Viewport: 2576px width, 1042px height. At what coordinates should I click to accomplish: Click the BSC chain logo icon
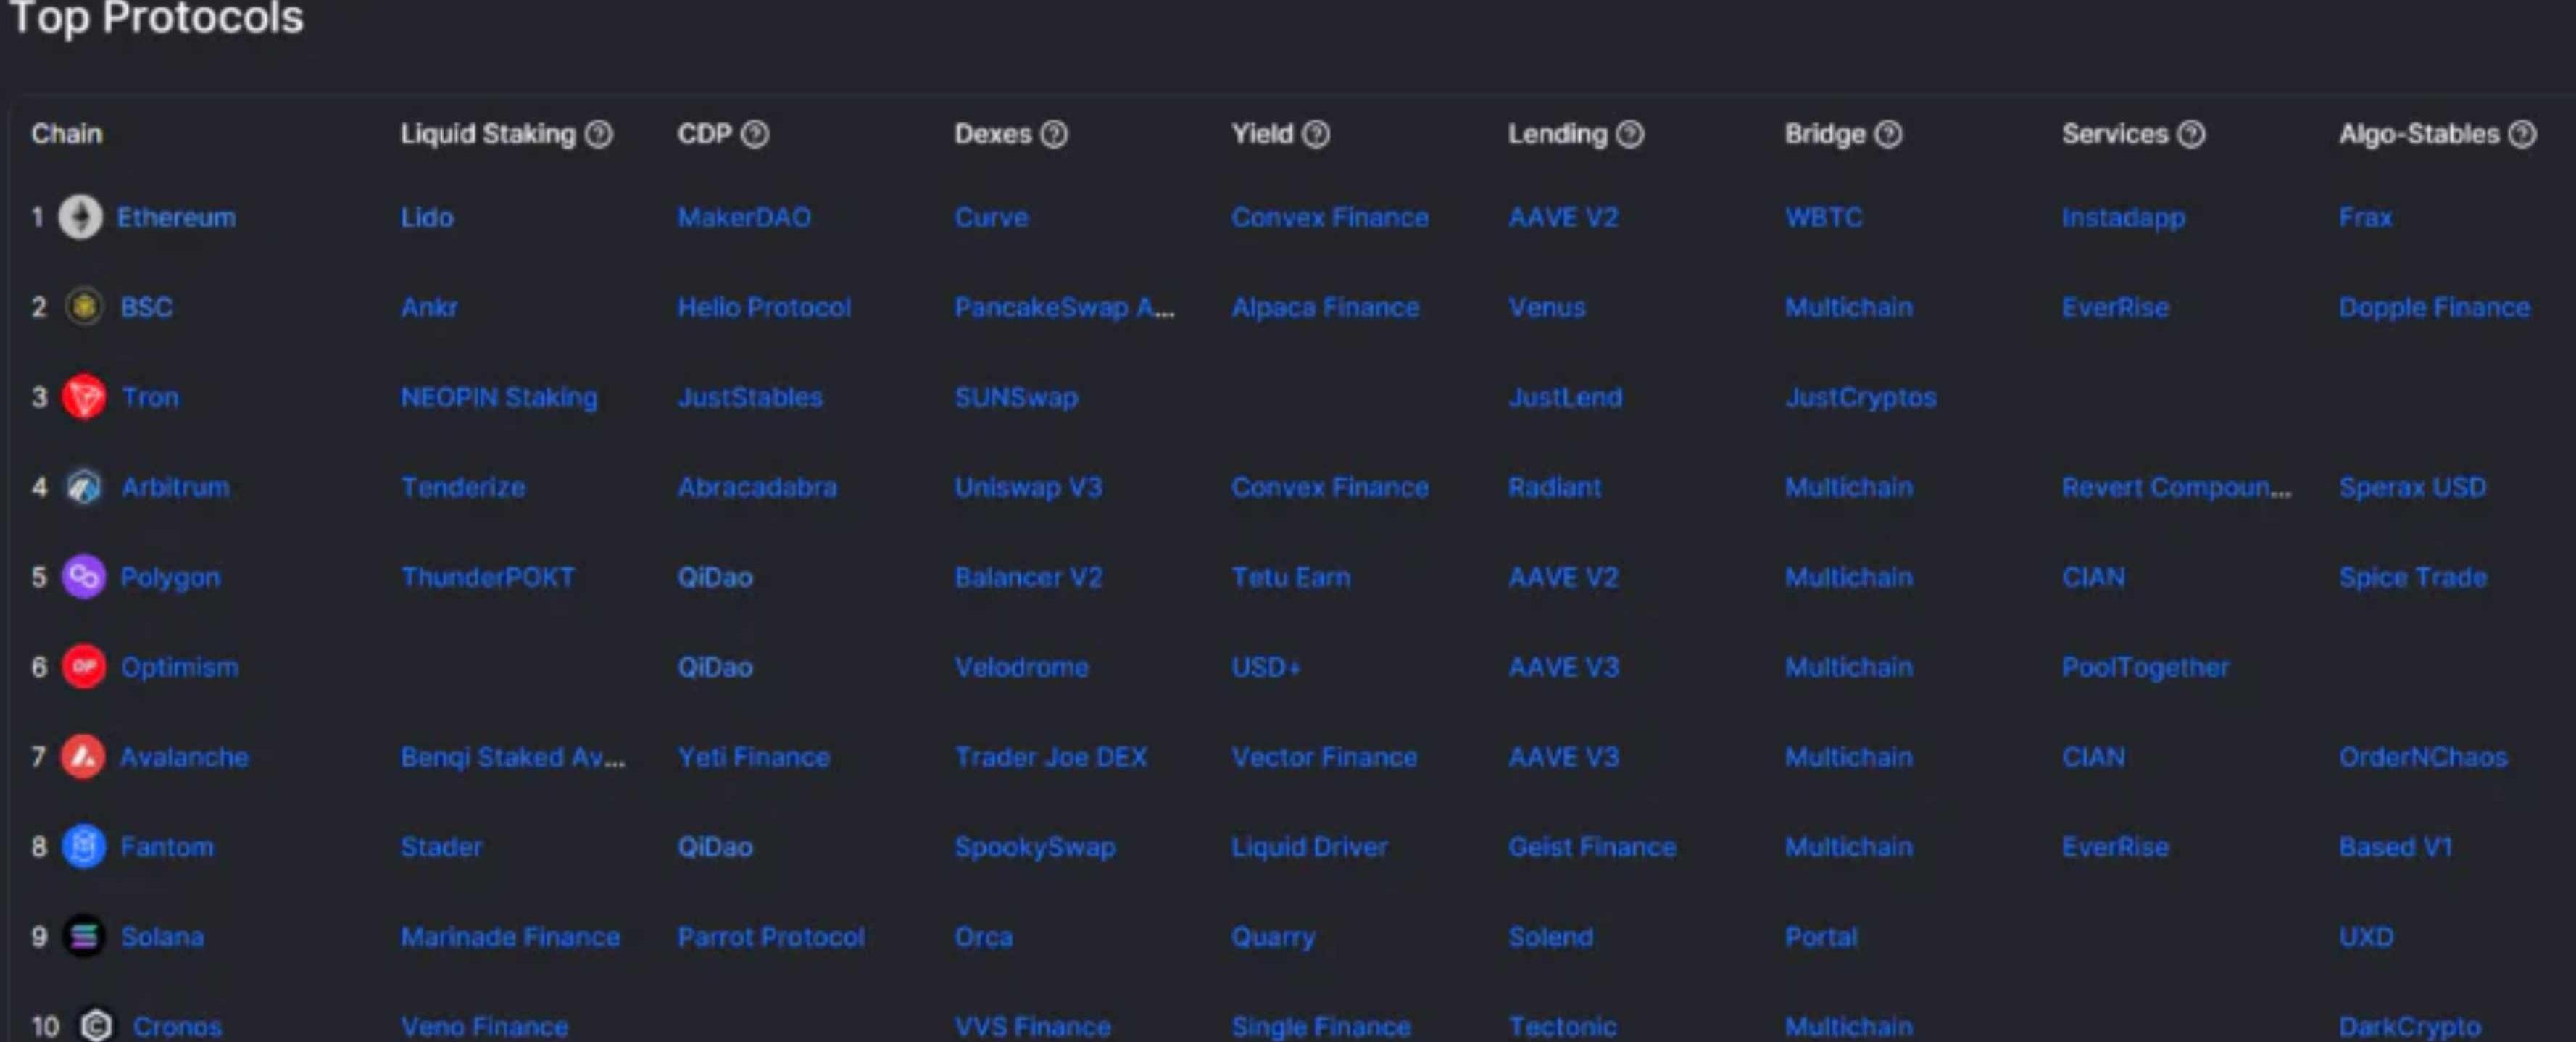pyautogui.click(x=84, y=307)
